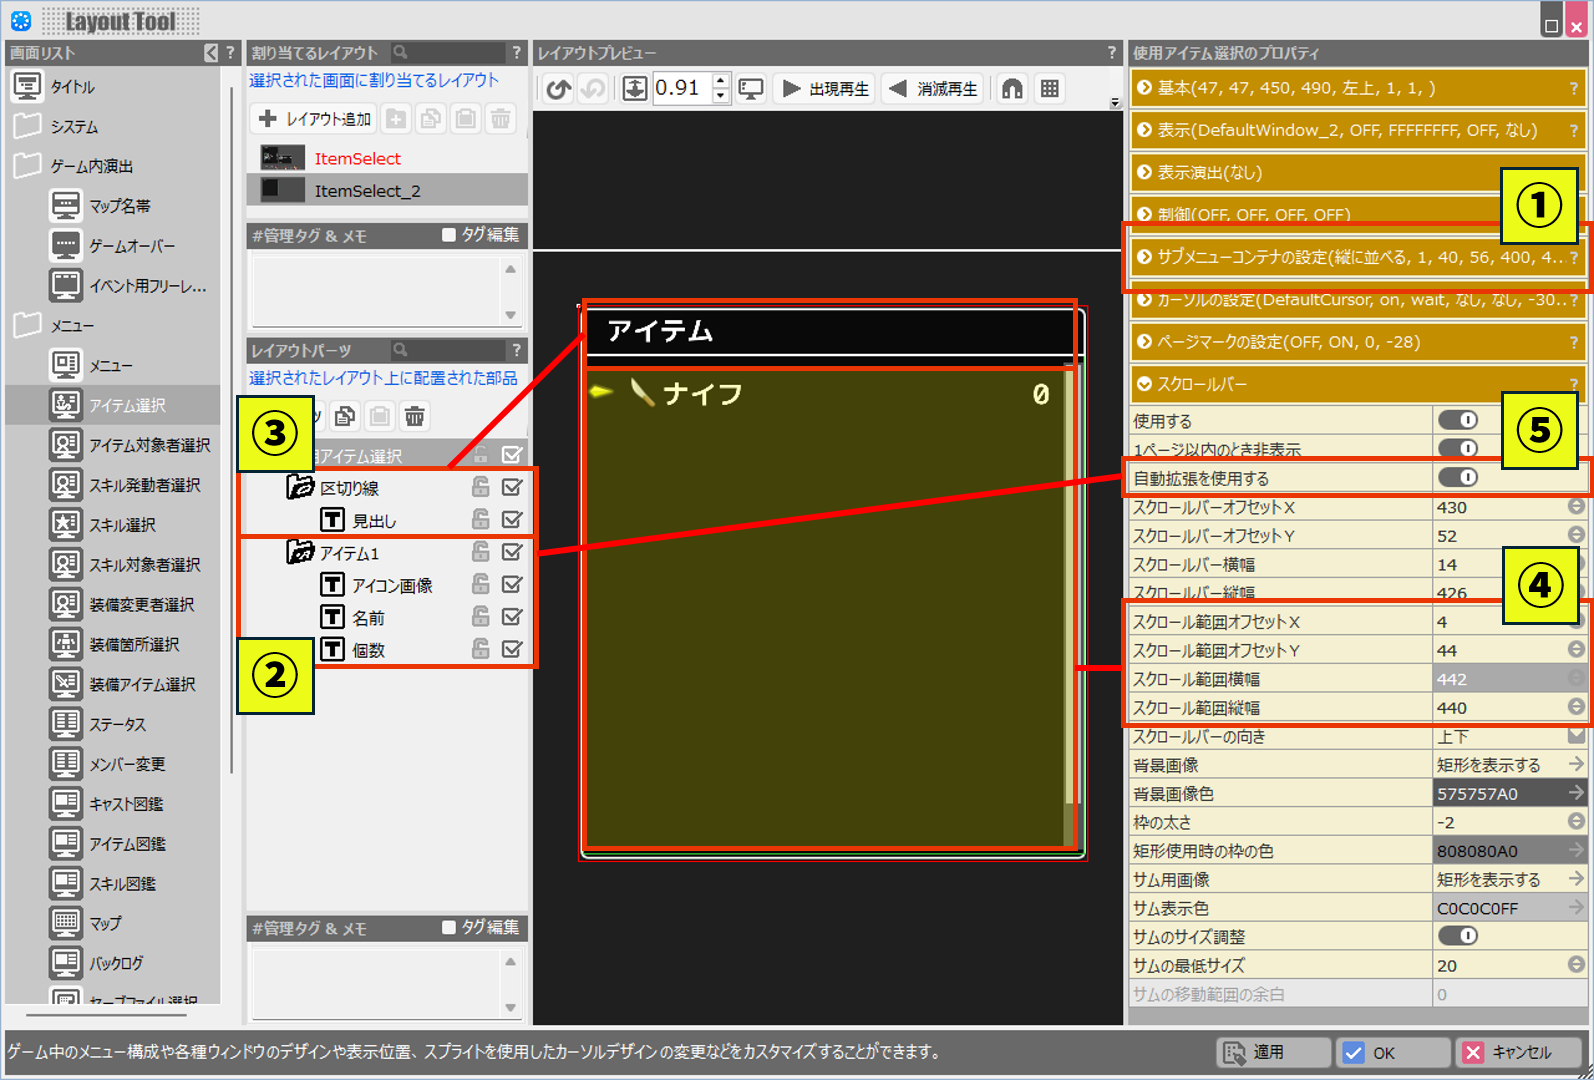Toggle the サムのサイズ調整 switch
The image size is (1594, 1080).
[x=1457, y=936]
